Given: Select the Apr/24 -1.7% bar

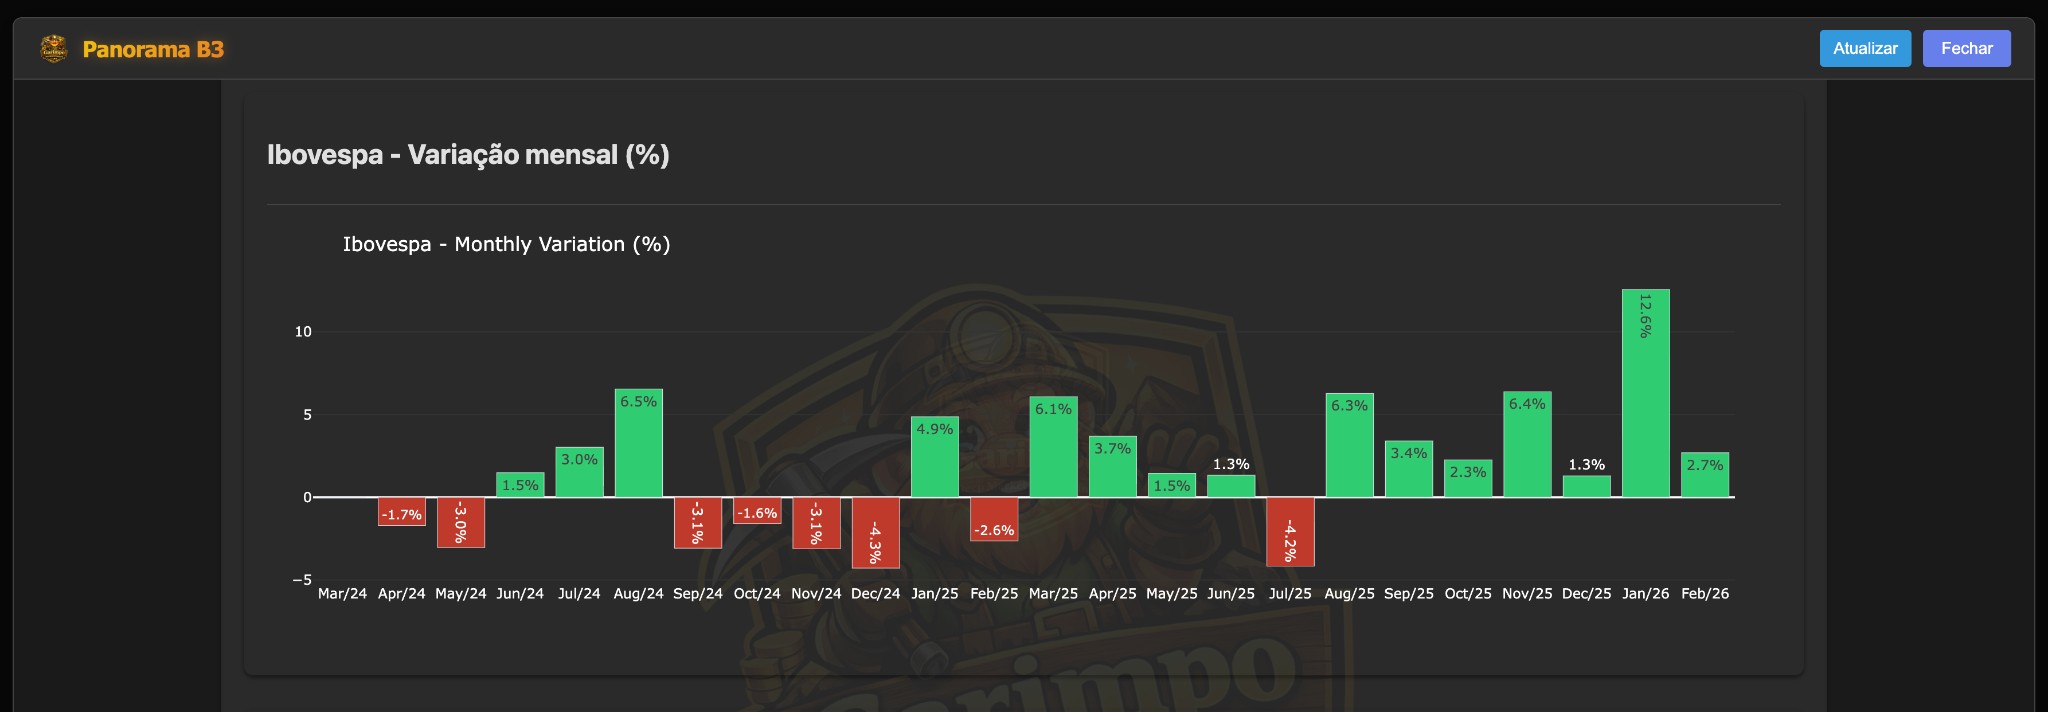Looking at the screenshot, I should 401,511.
